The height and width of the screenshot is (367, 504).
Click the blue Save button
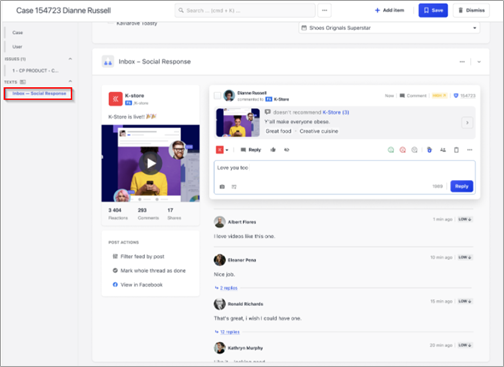click(433, 10)
